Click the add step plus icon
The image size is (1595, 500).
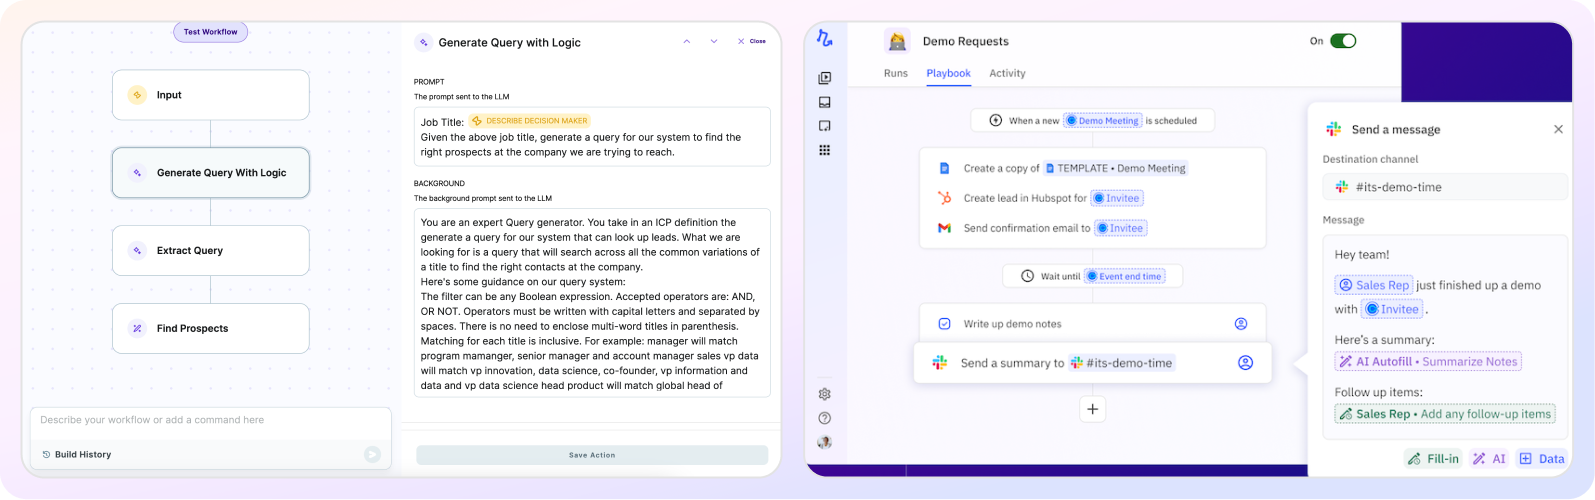pyautogui.click(x=1092, y=409)
